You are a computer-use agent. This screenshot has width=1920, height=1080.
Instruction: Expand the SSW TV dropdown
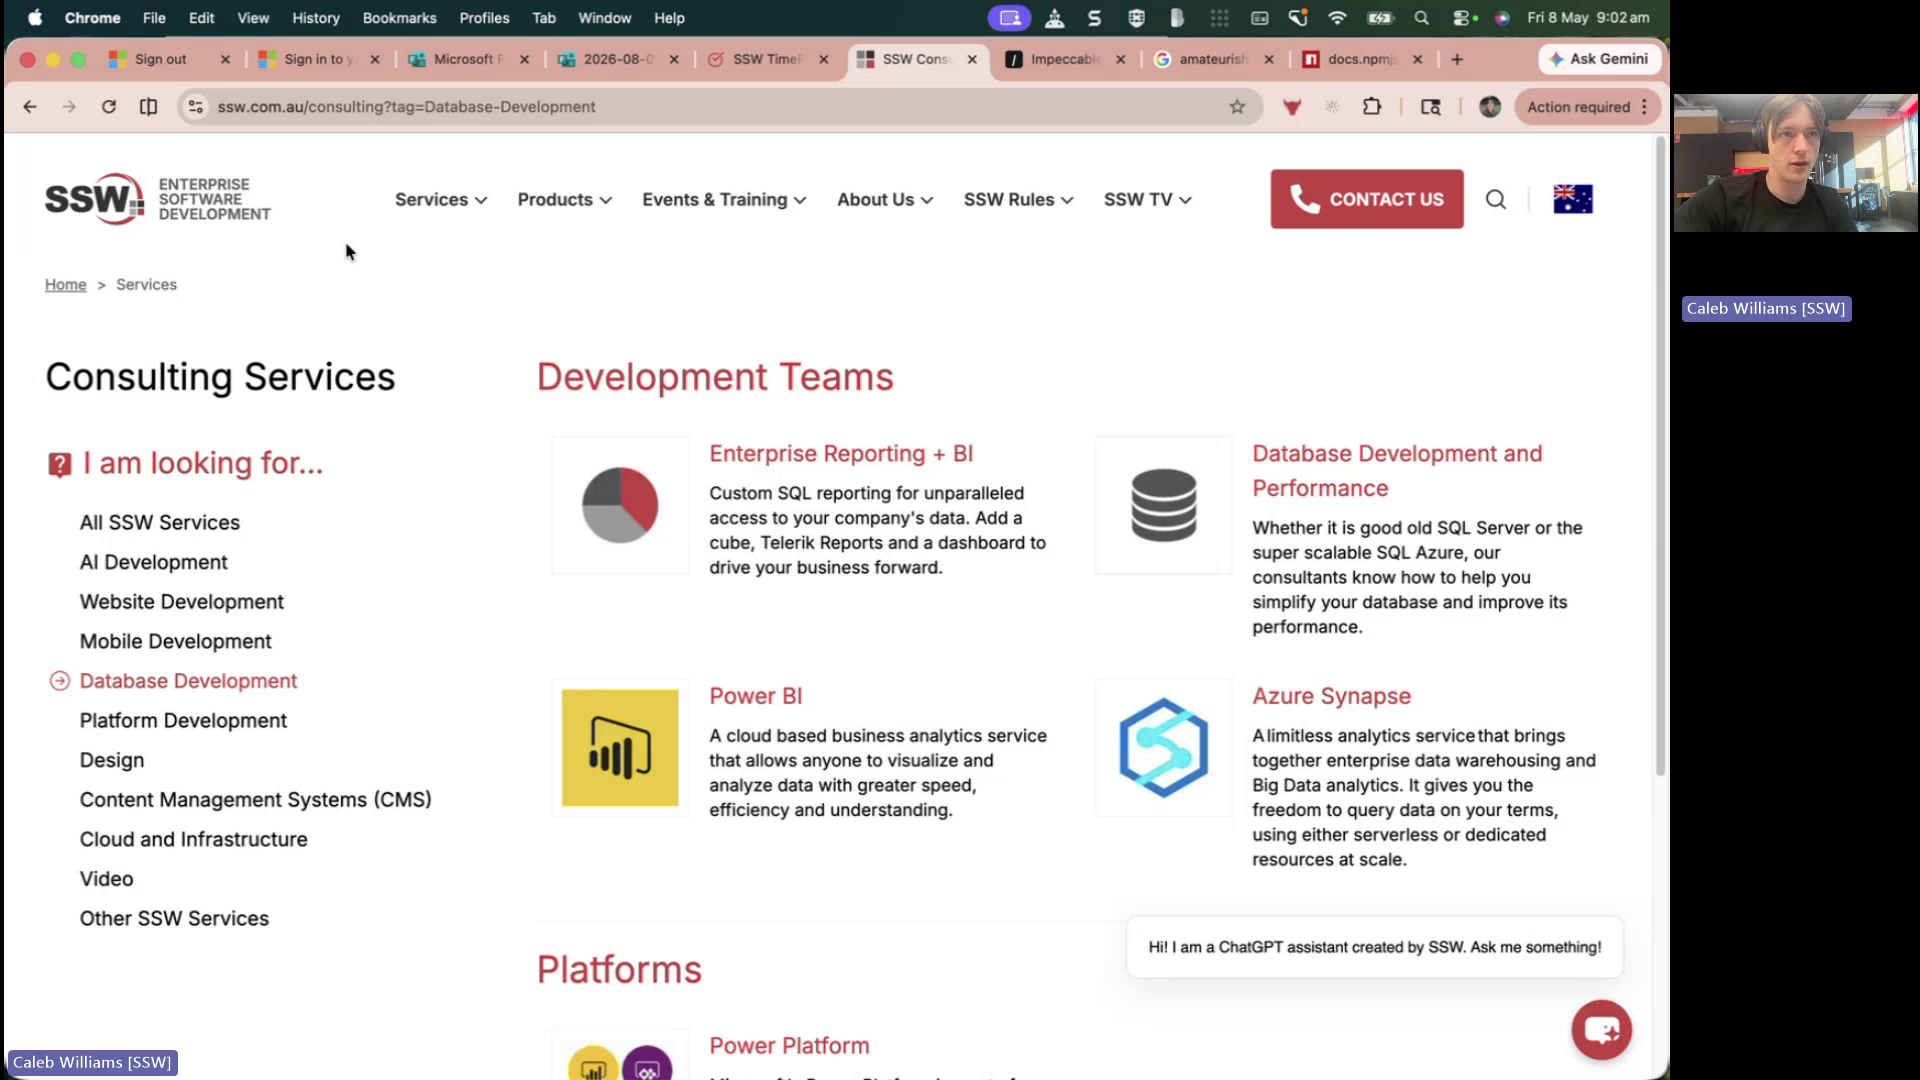pyautogui.click(x=1147, y=200)
